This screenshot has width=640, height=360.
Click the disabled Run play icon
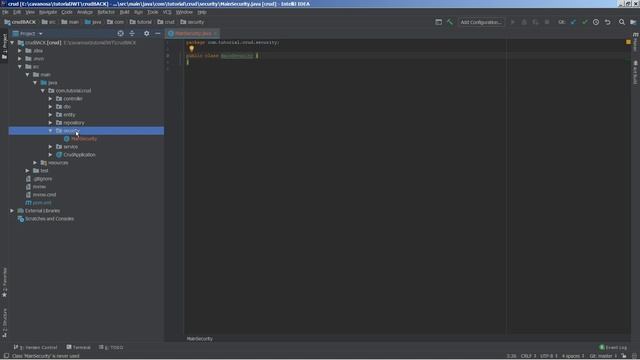coord(512,22)
